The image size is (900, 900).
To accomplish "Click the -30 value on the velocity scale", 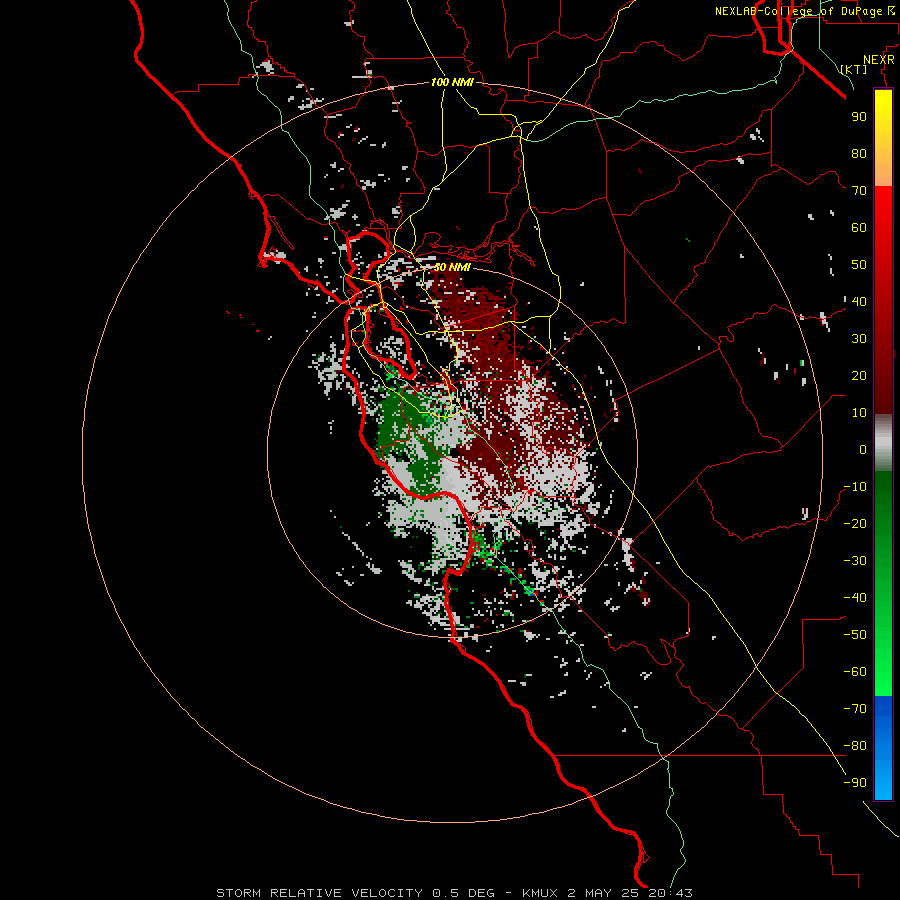I will tap(855, 561).
